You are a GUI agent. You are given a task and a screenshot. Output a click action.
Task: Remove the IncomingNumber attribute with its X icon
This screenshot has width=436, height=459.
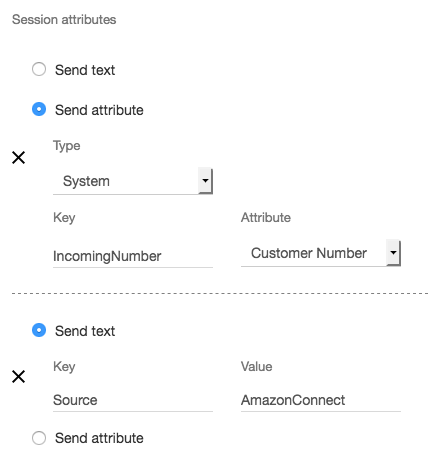18,157
